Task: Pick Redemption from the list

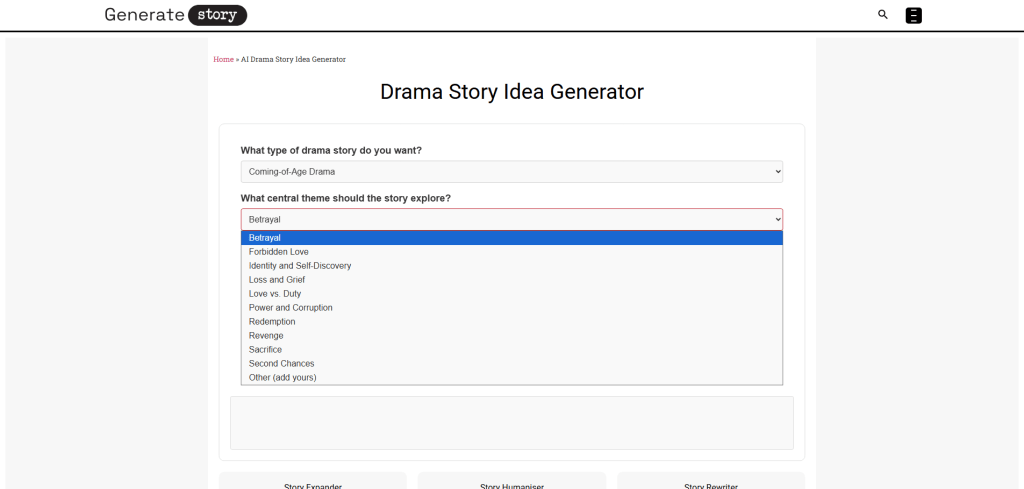Action: (272, 322)
